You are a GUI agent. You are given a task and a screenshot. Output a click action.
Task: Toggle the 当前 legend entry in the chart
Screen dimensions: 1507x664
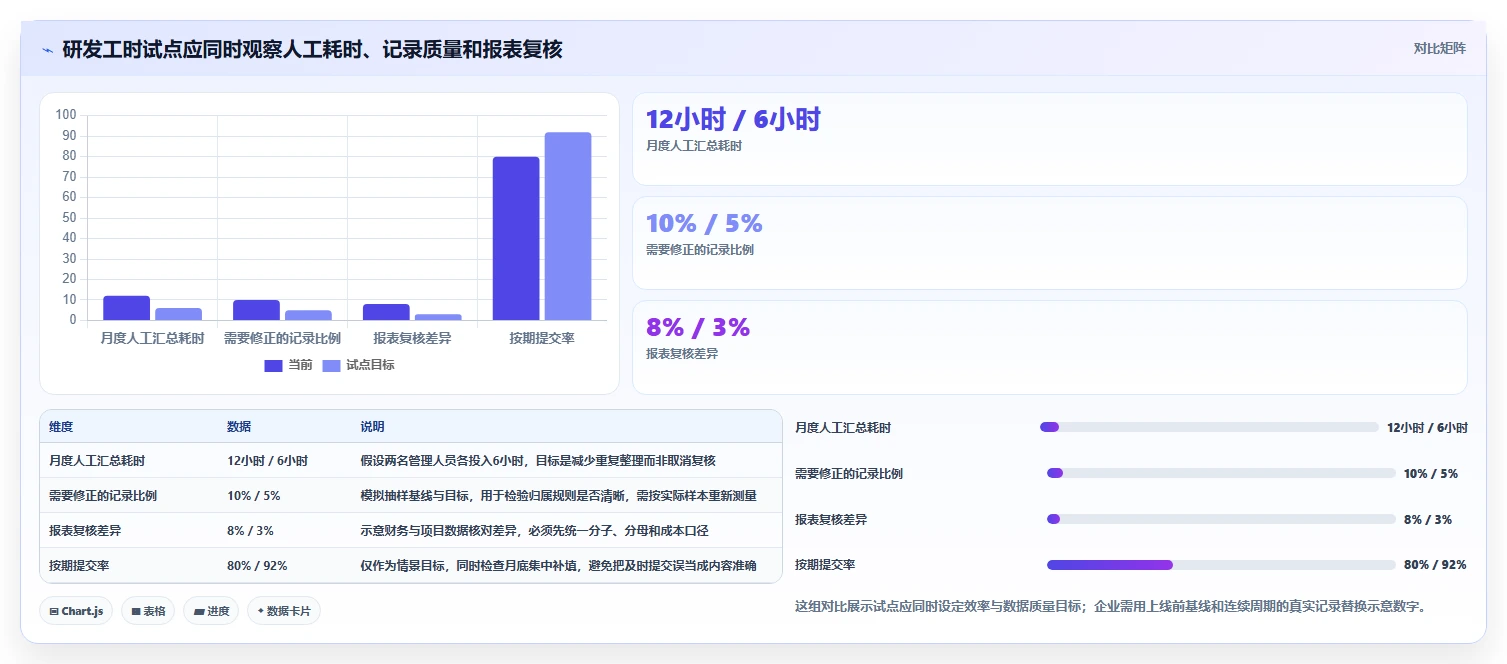click(x=288, y=365)
